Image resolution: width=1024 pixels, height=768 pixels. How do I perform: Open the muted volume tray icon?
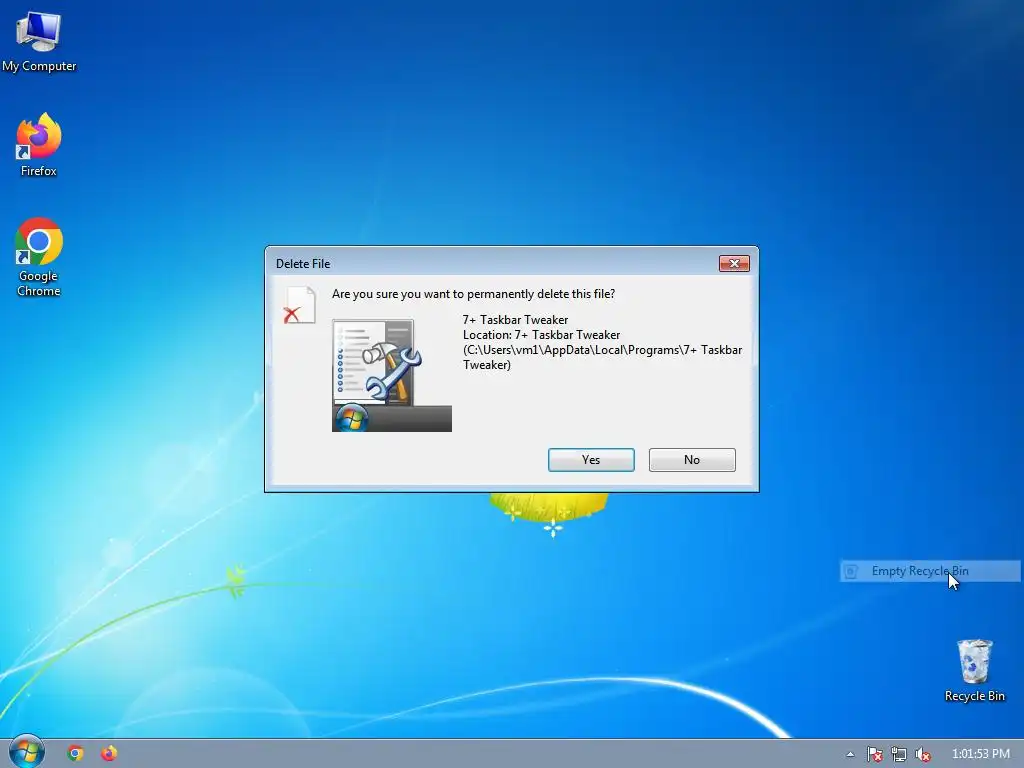click(x=923, y=754)
